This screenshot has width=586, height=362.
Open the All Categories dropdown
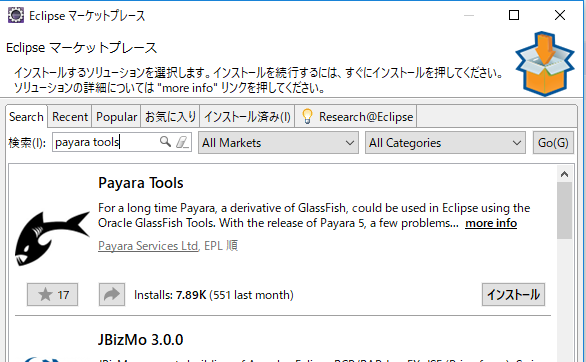click(x=445, y=143)
